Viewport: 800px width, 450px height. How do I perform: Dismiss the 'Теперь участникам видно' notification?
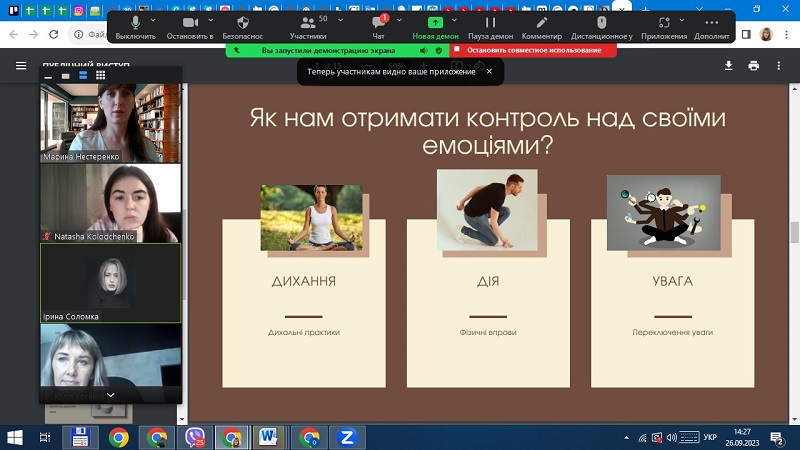(489, 71)
